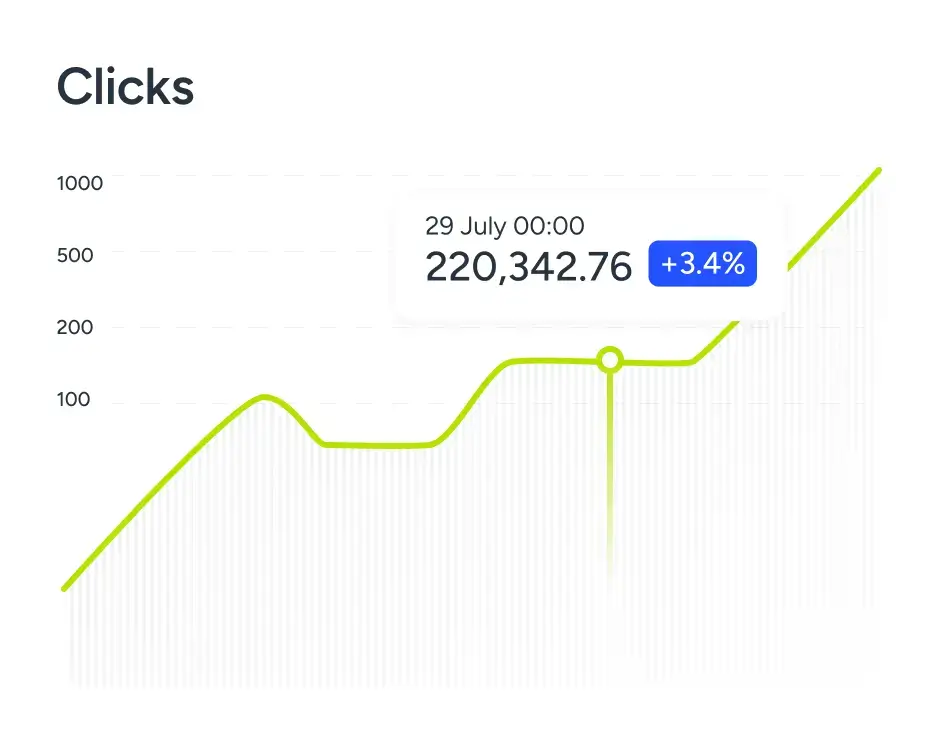
Task: Click the "Clicks" chart title
Action: click(x=125, y=87)
